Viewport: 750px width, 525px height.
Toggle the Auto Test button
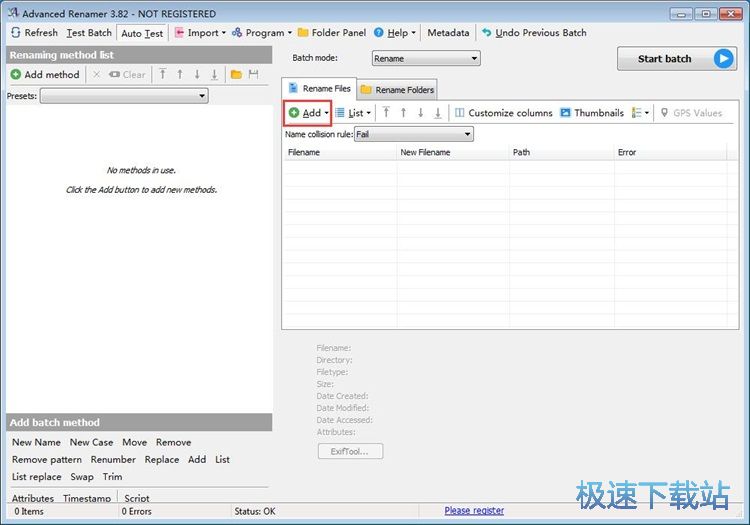(x=142, y=33)
